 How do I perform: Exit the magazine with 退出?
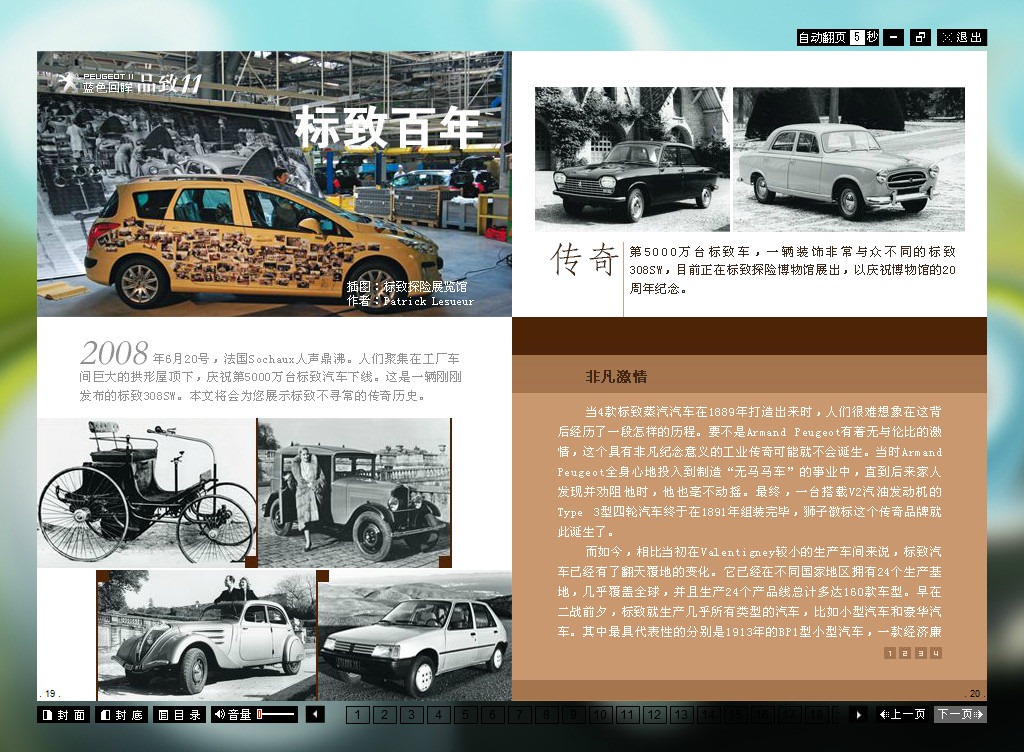962,38
